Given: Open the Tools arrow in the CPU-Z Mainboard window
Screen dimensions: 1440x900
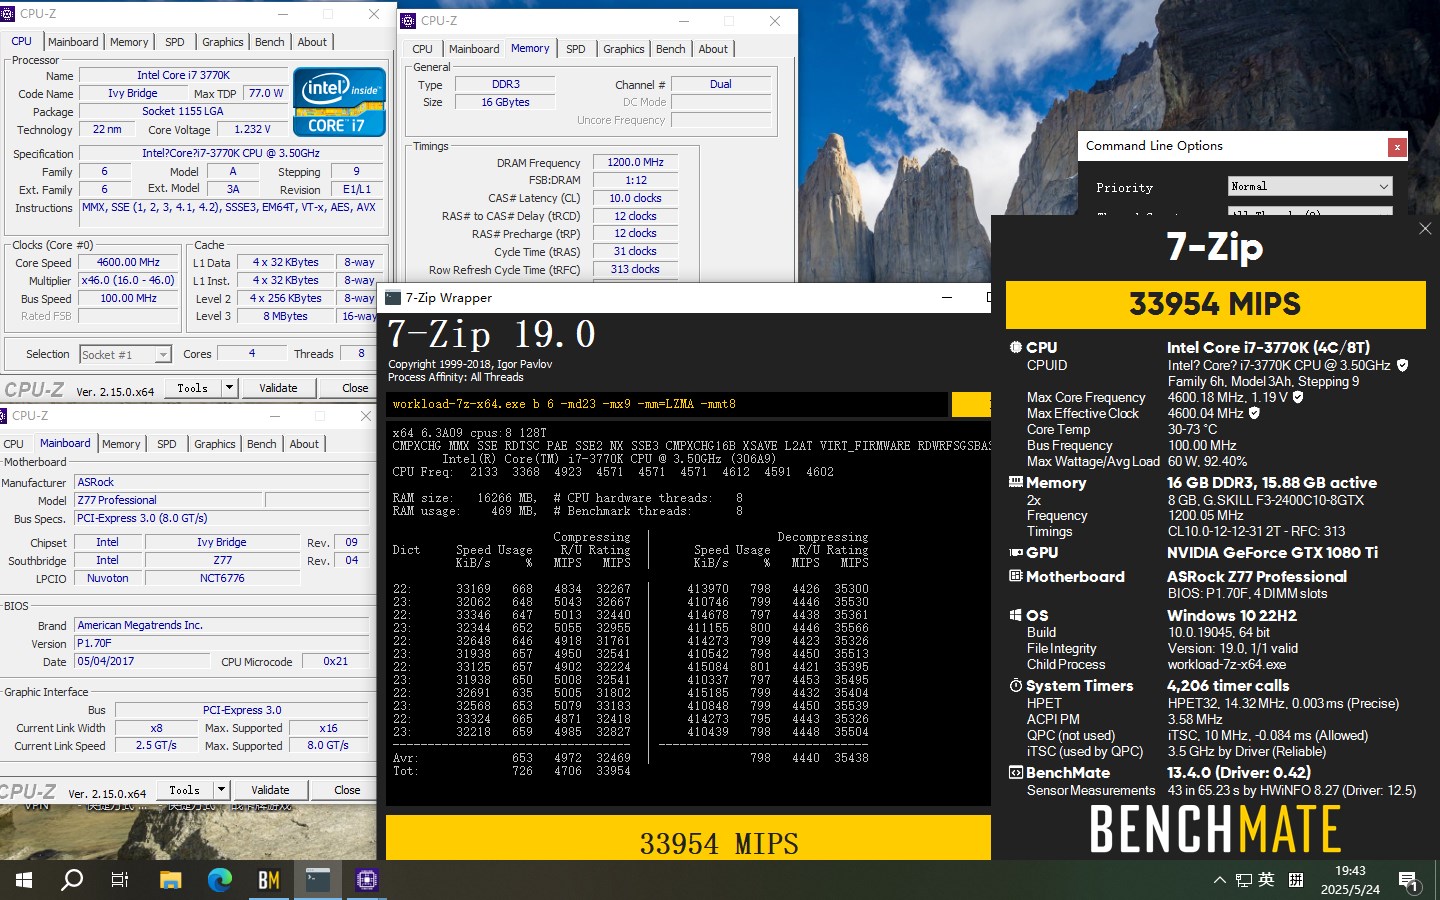Looking at the screenshot, I should pyautogui.click(x=221, y=790).
